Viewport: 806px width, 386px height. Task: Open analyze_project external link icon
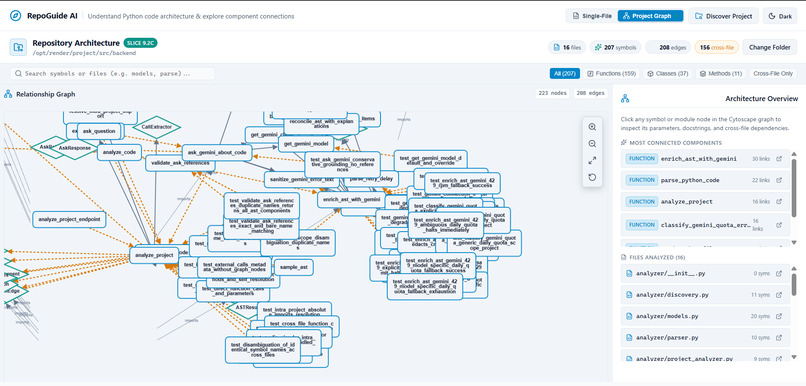coord(779,201)
